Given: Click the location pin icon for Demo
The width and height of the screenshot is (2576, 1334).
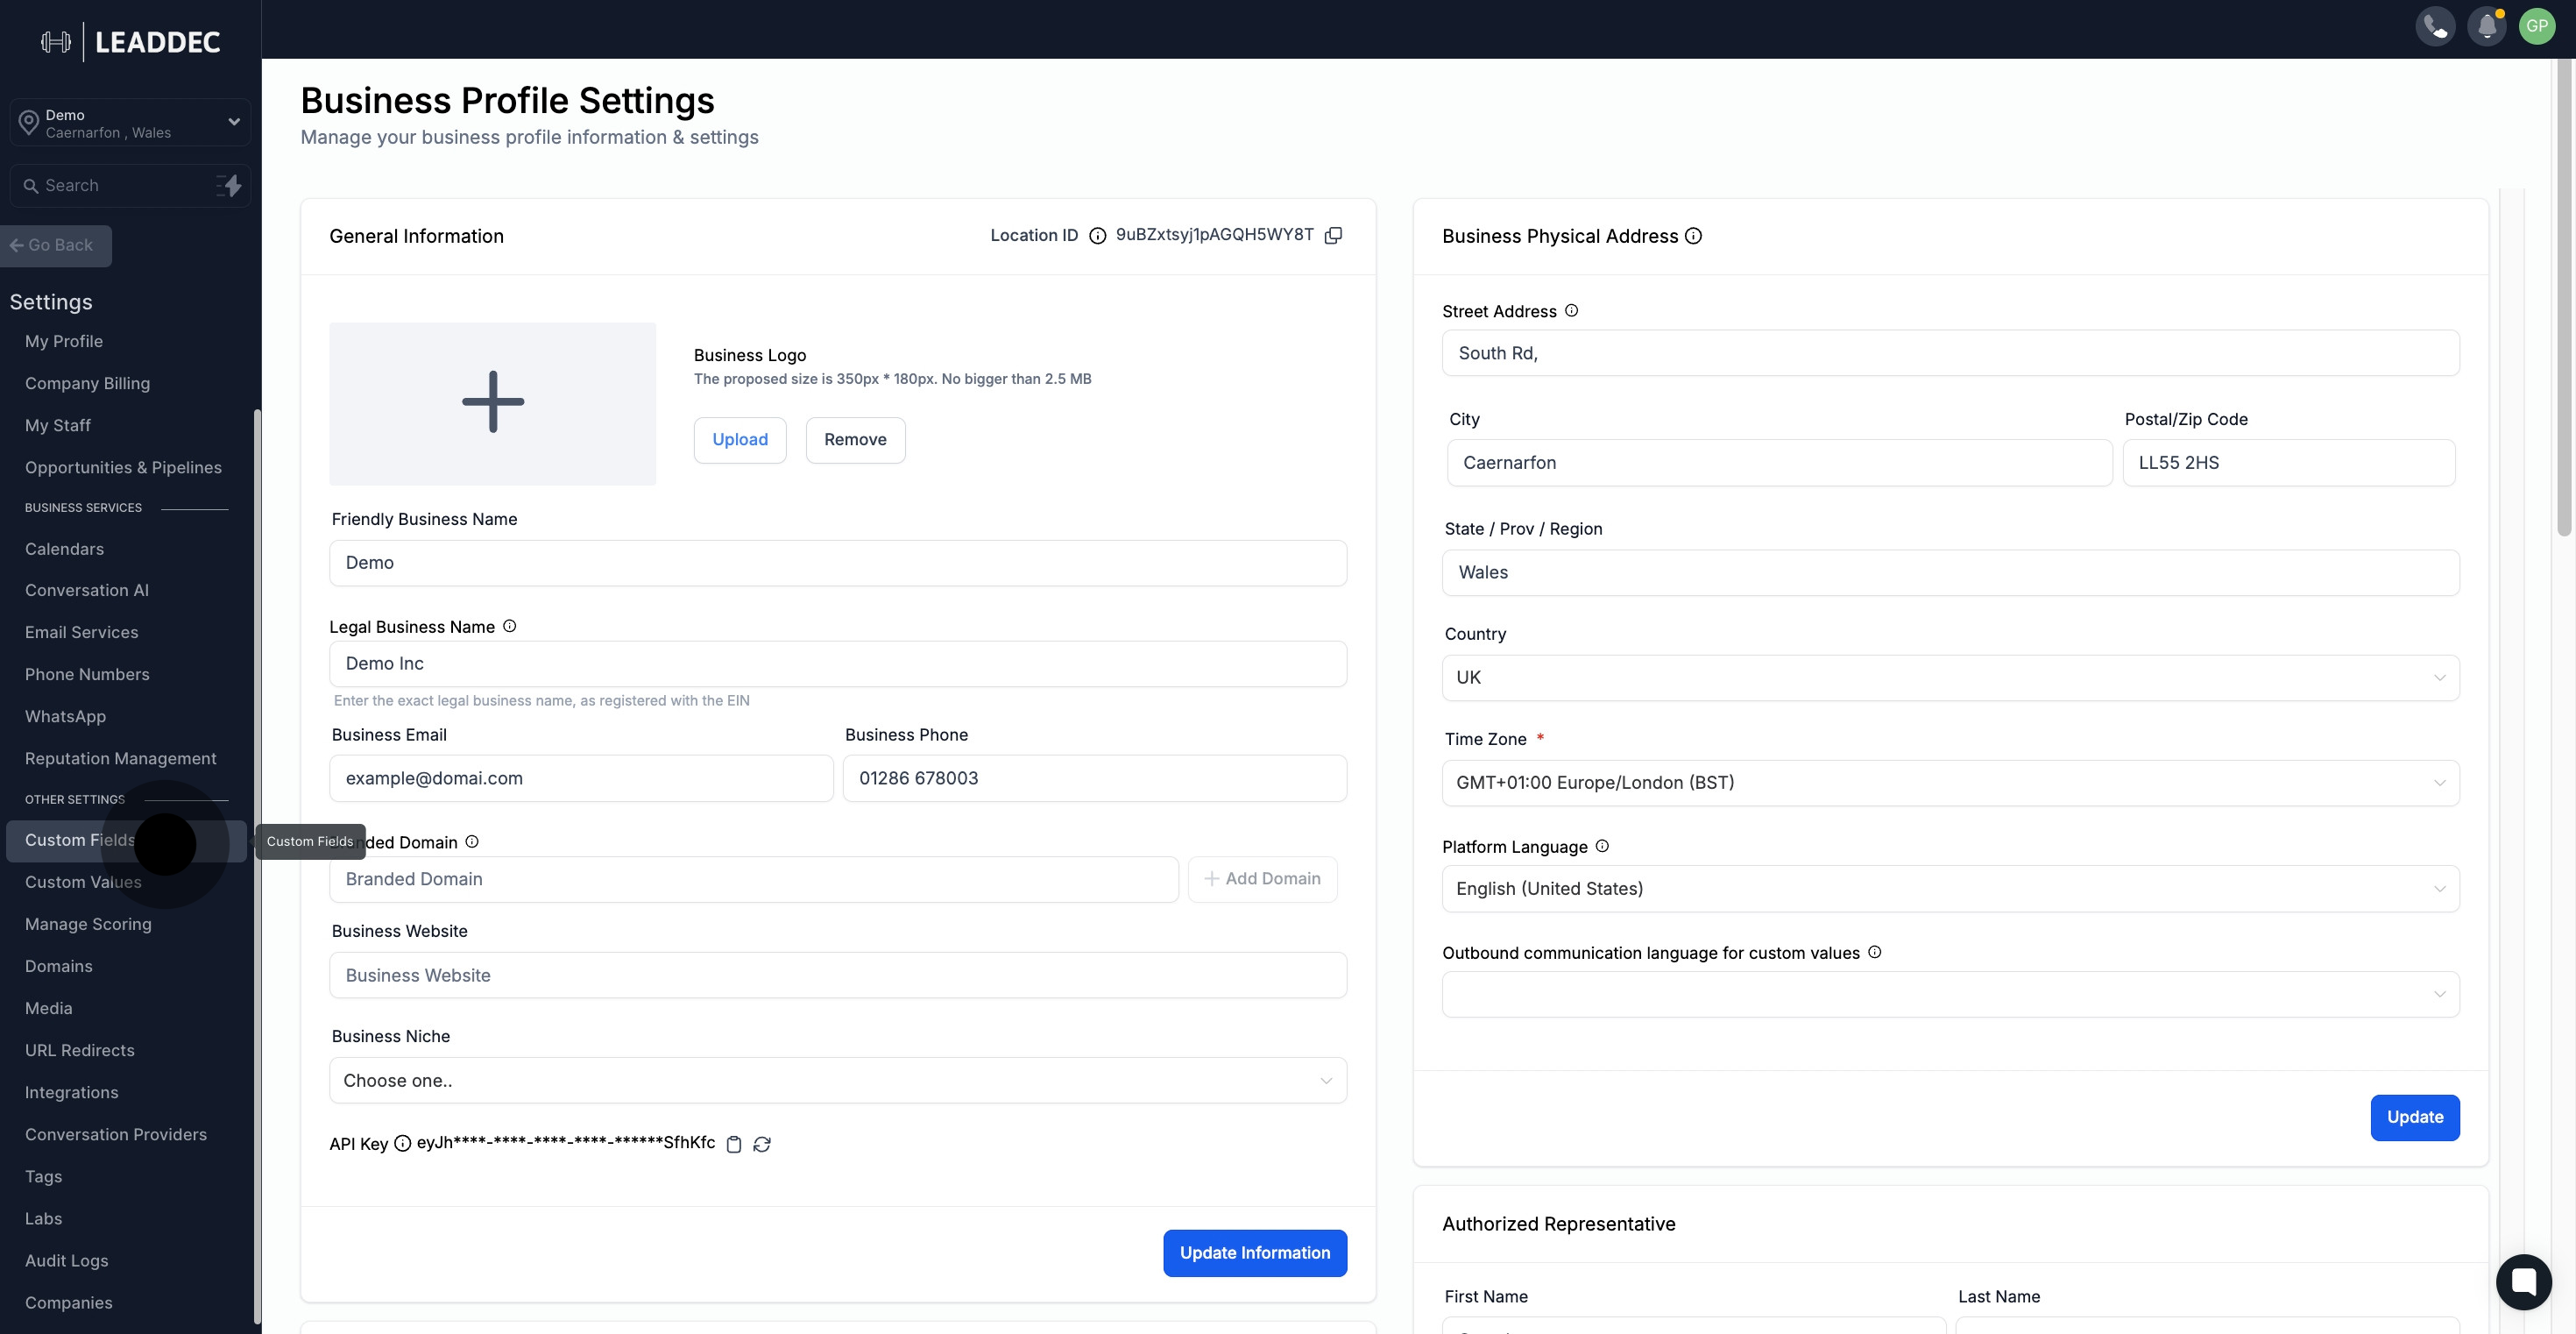Looking at the screenshot, I should tap(28, 123).
